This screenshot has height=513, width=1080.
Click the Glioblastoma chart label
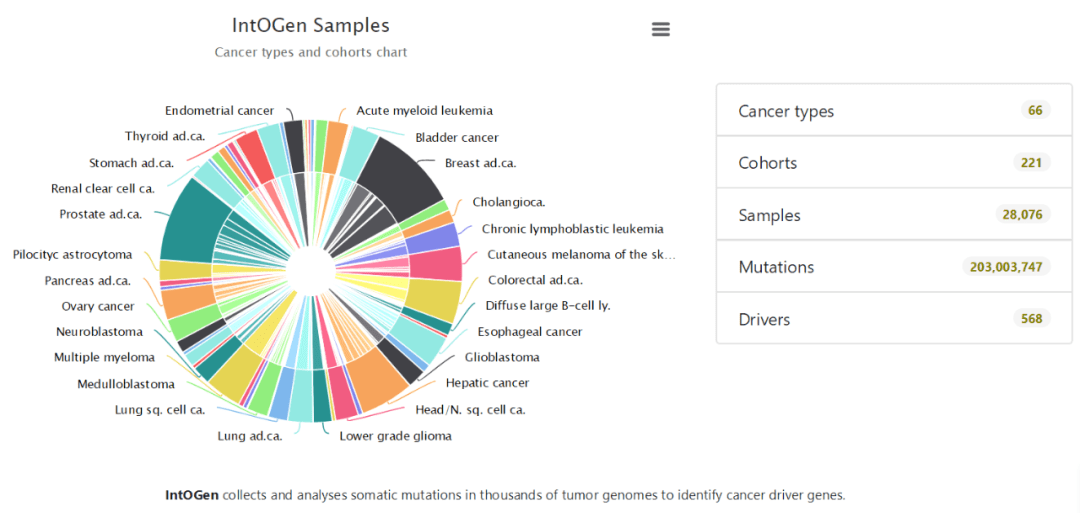click(x=501, y=357)
